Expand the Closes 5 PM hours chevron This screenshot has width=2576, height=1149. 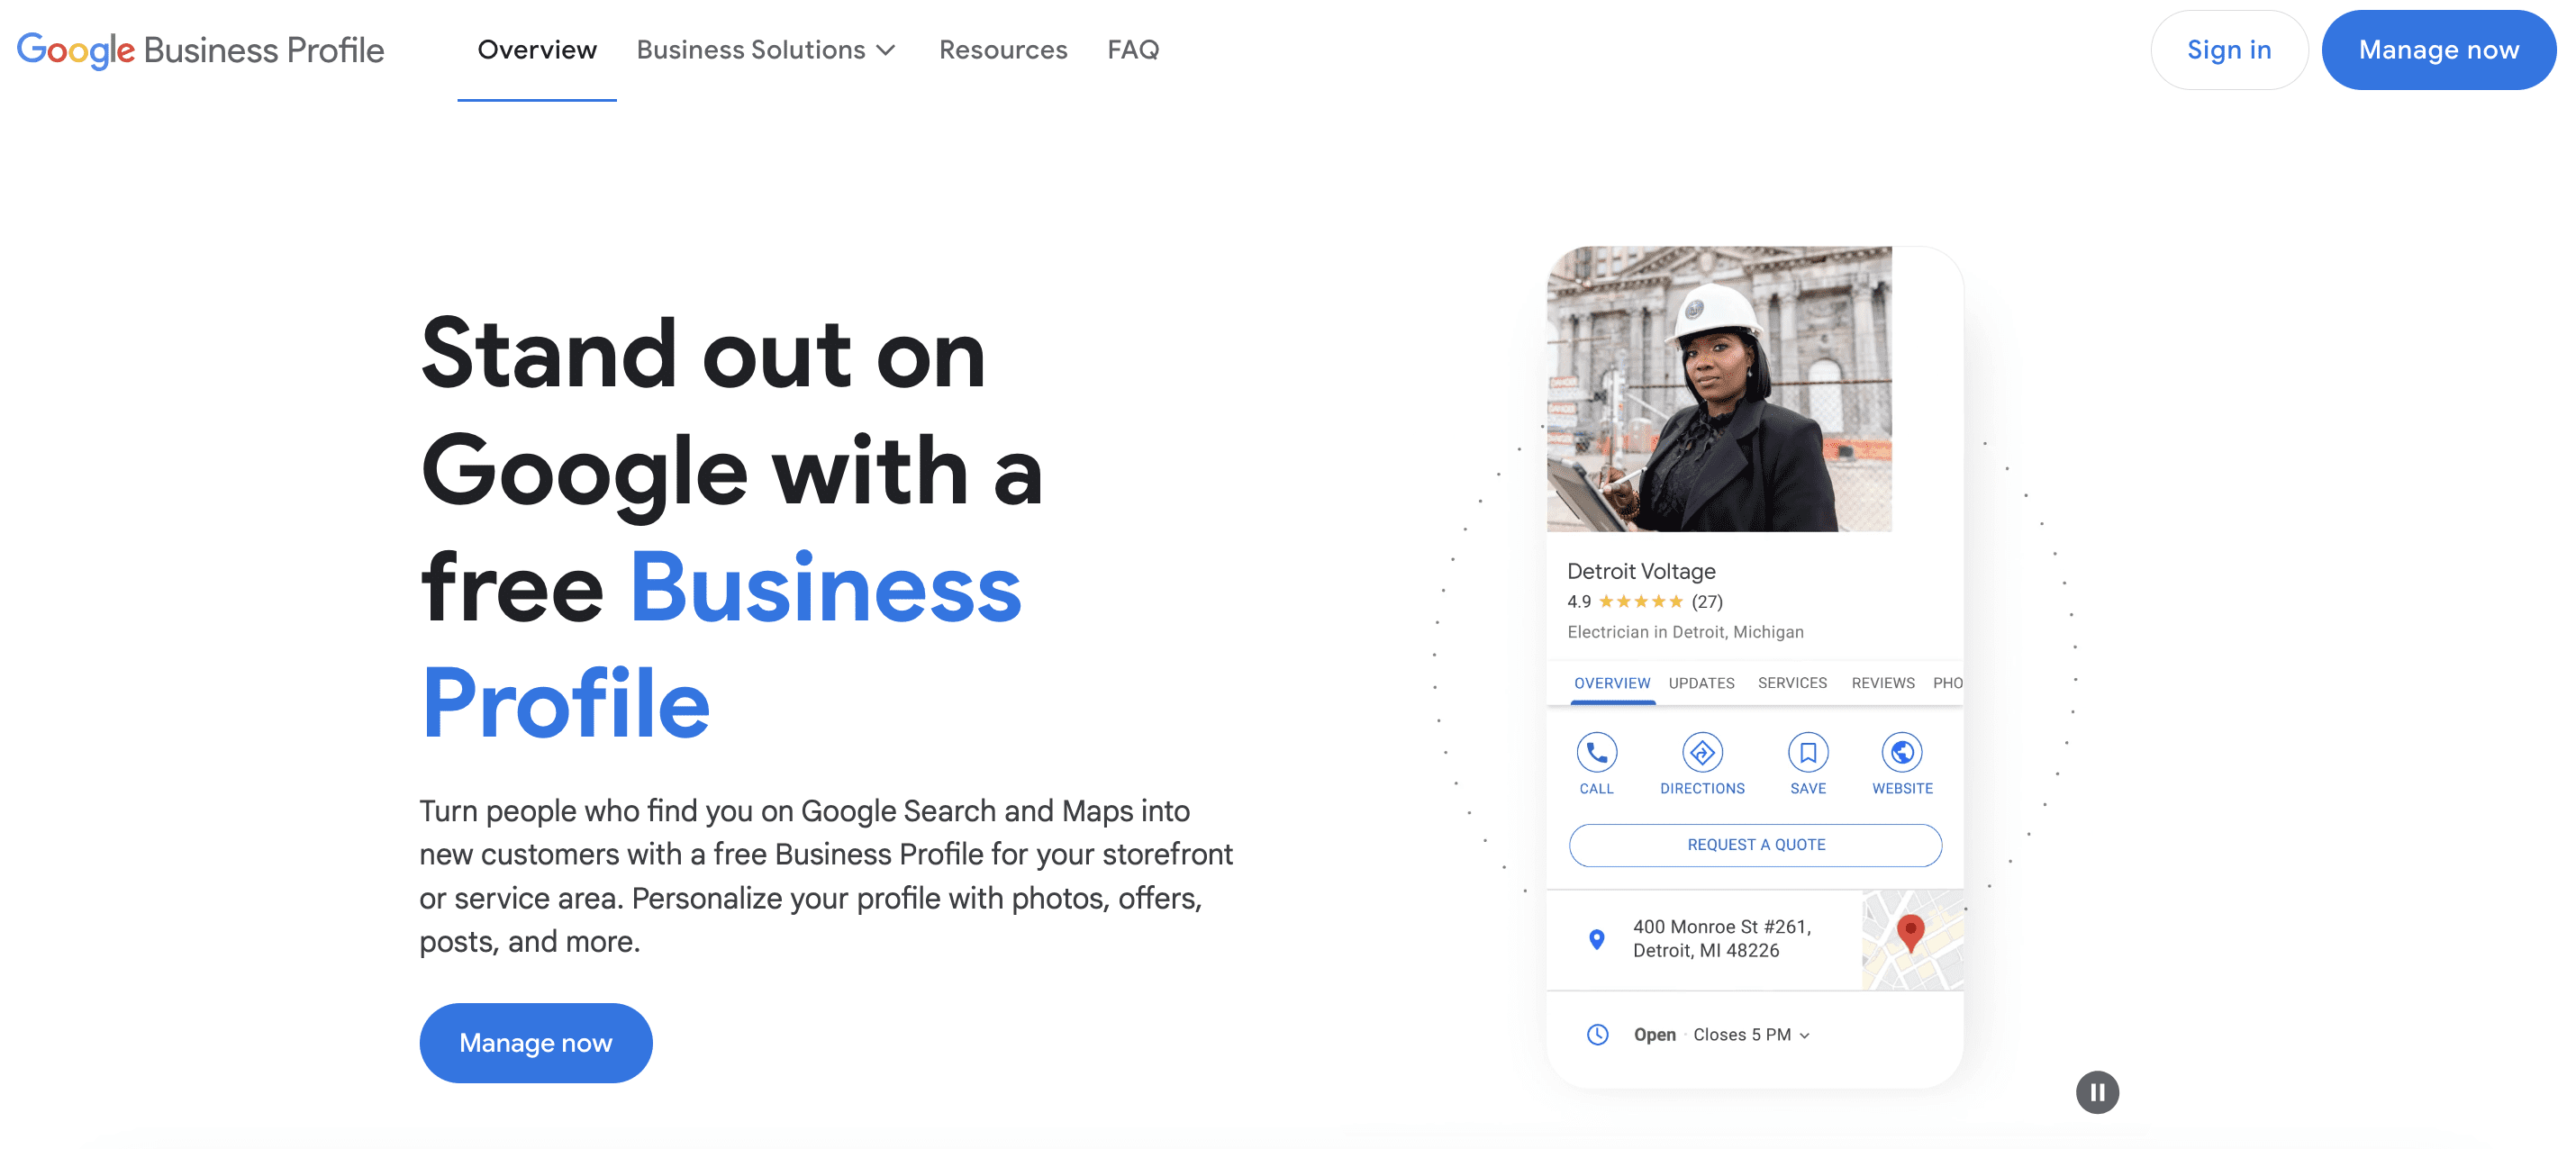click(1805, 1035)
